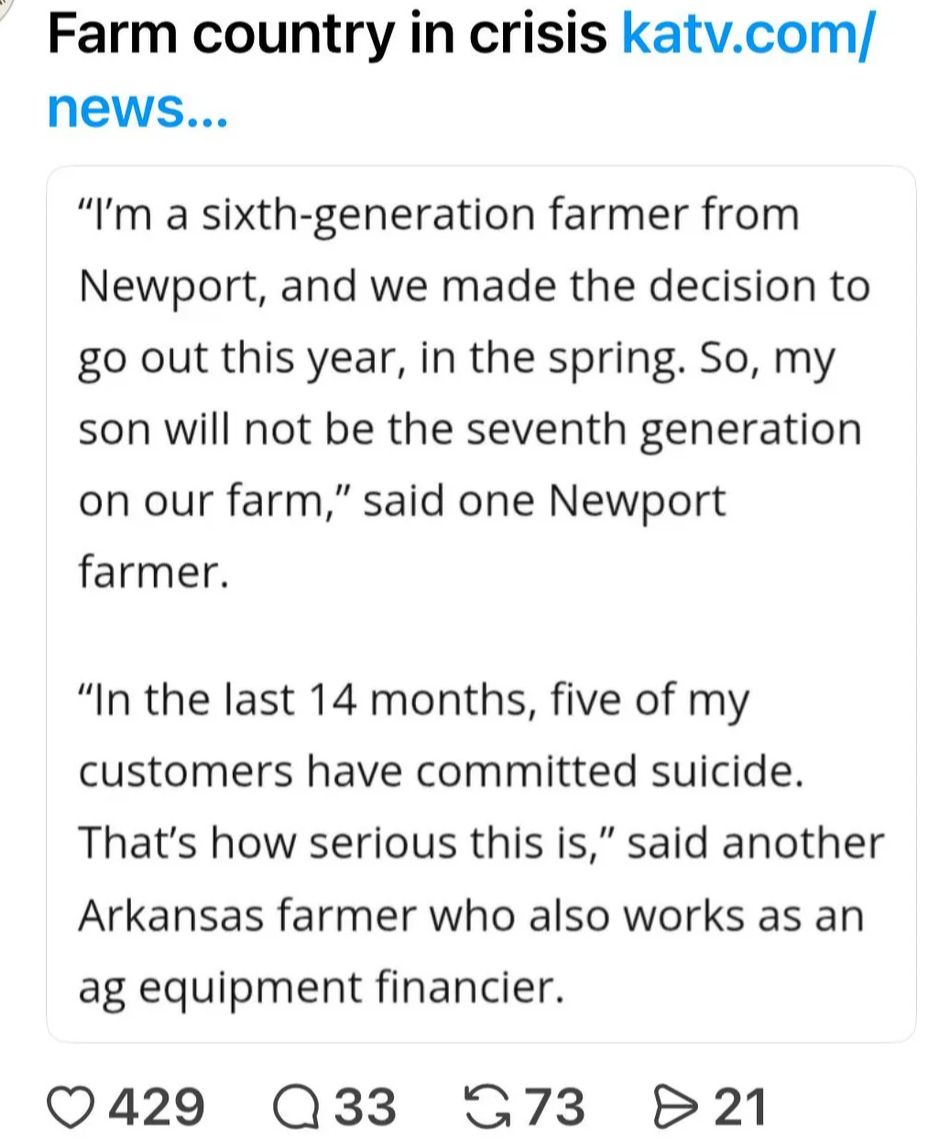950x1145 pixels.
Task: Select the "In the last 14 months" paragraph
Action: pos(480,843)
